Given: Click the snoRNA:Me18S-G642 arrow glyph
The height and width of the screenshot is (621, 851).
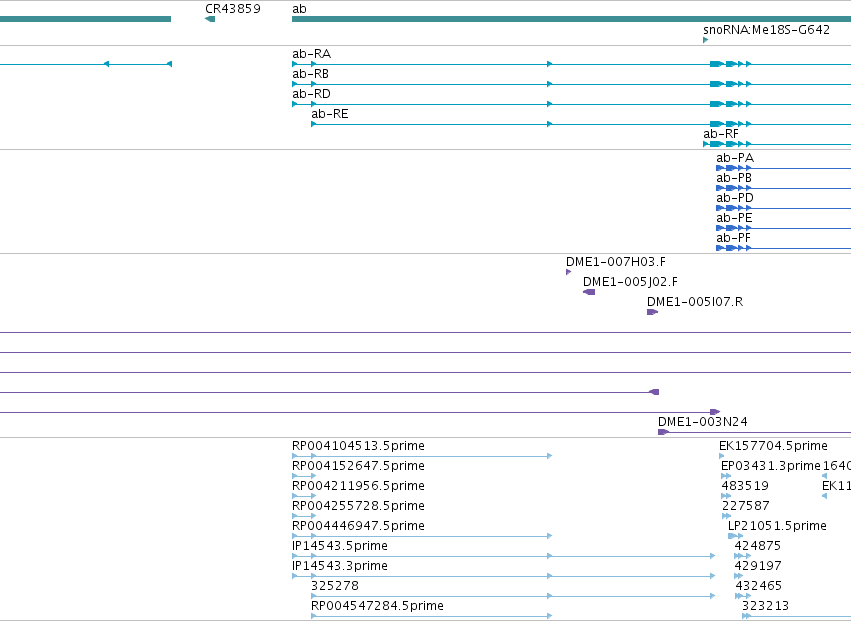Looking at the screenshot, I should [x=706, y=40].
